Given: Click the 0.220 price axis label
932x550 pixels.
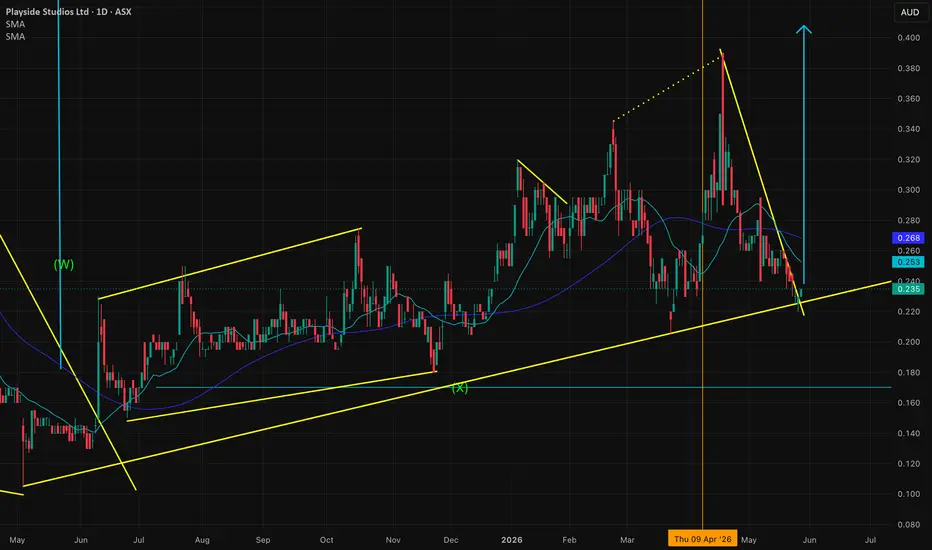Looking at the screenshot, I should click(908, 312).
